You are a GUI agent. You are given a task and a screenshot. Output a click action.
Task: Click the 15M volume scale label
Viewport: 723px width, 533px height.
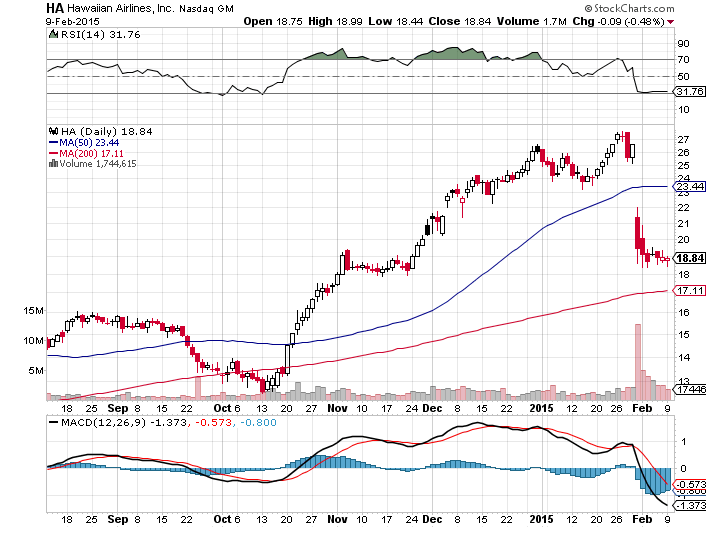(33, 311)
